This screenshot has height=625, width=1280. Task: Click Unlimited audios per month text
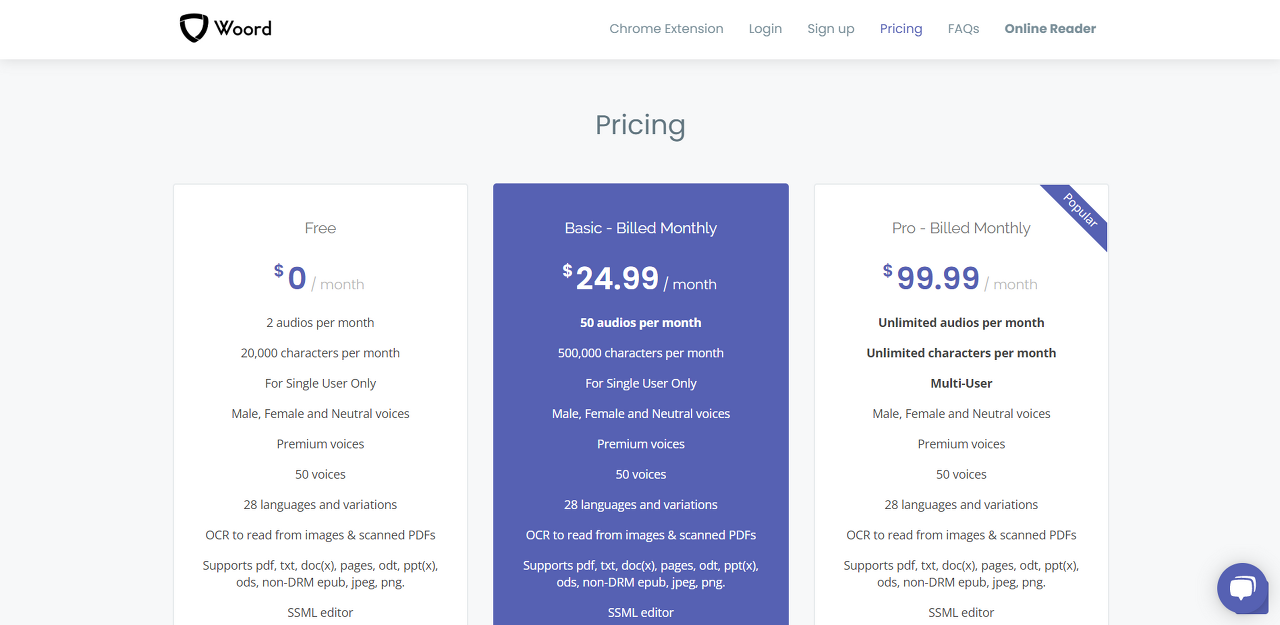(x=961, y=323)
